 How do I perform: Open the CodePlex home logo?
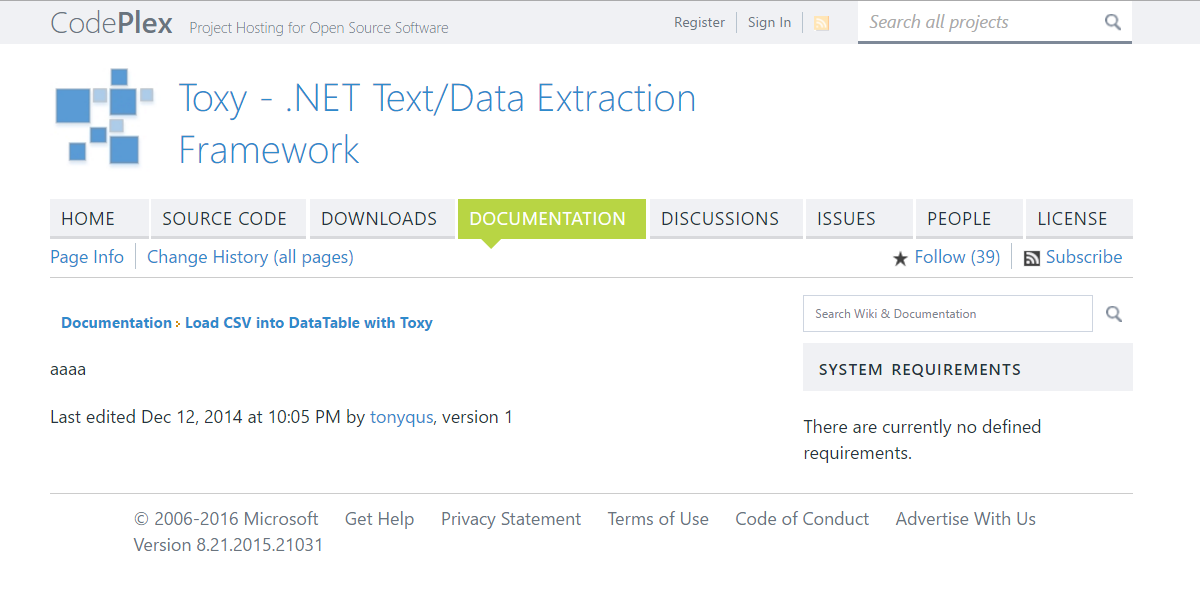[111, 23]
